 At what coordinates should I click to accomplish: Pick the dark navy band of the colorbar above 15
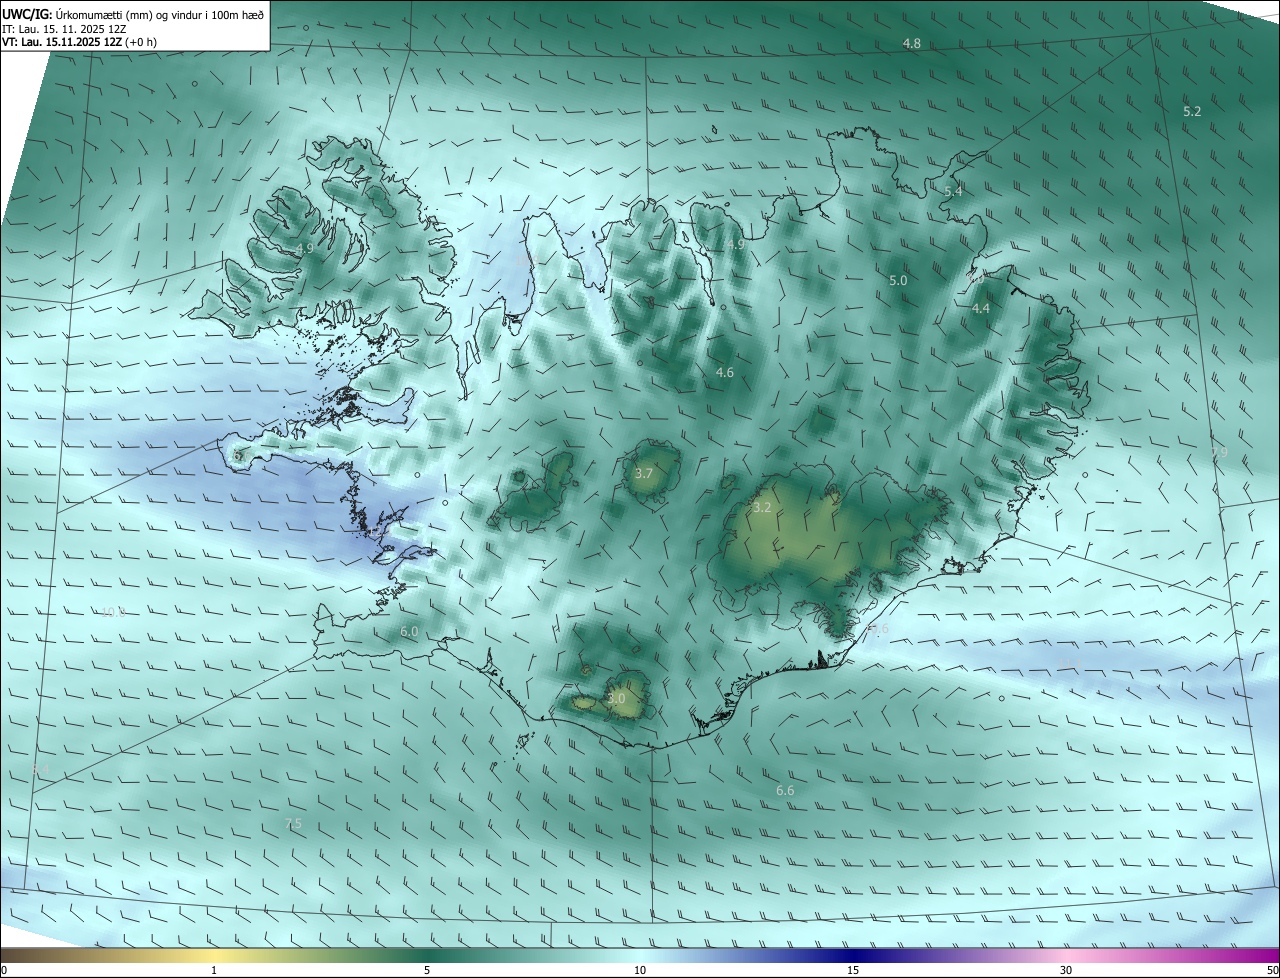pyautogui.click(x=853, y=956)
